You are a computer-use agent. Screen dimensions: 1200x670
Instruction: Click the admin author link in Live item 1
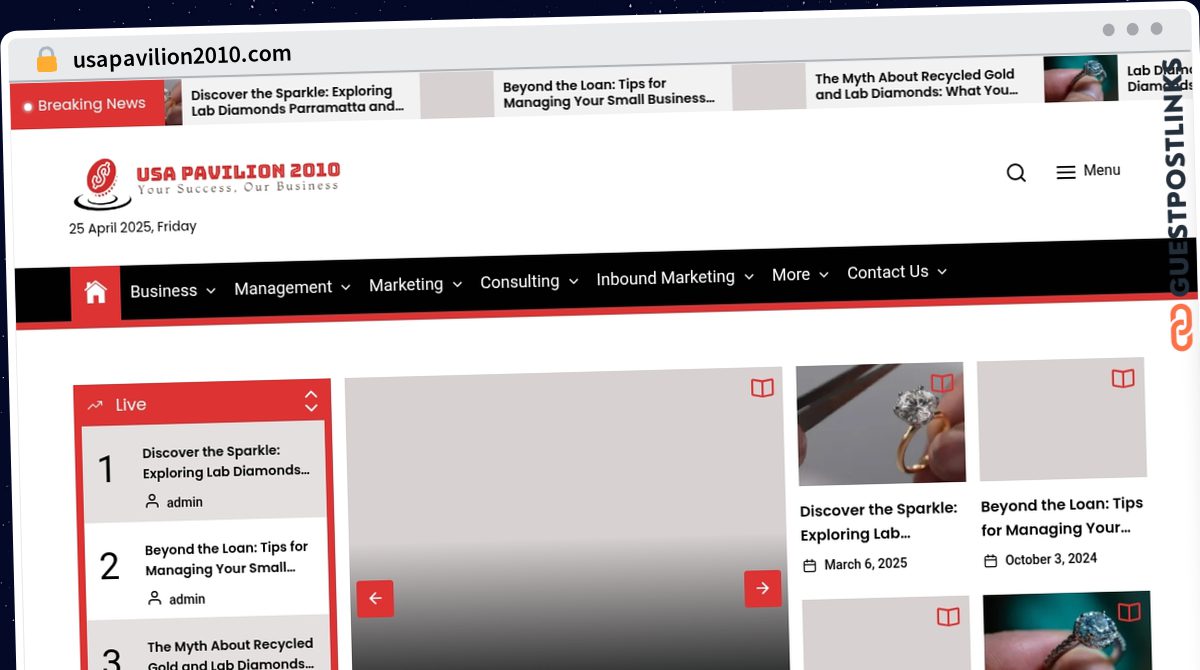point(185,502)
